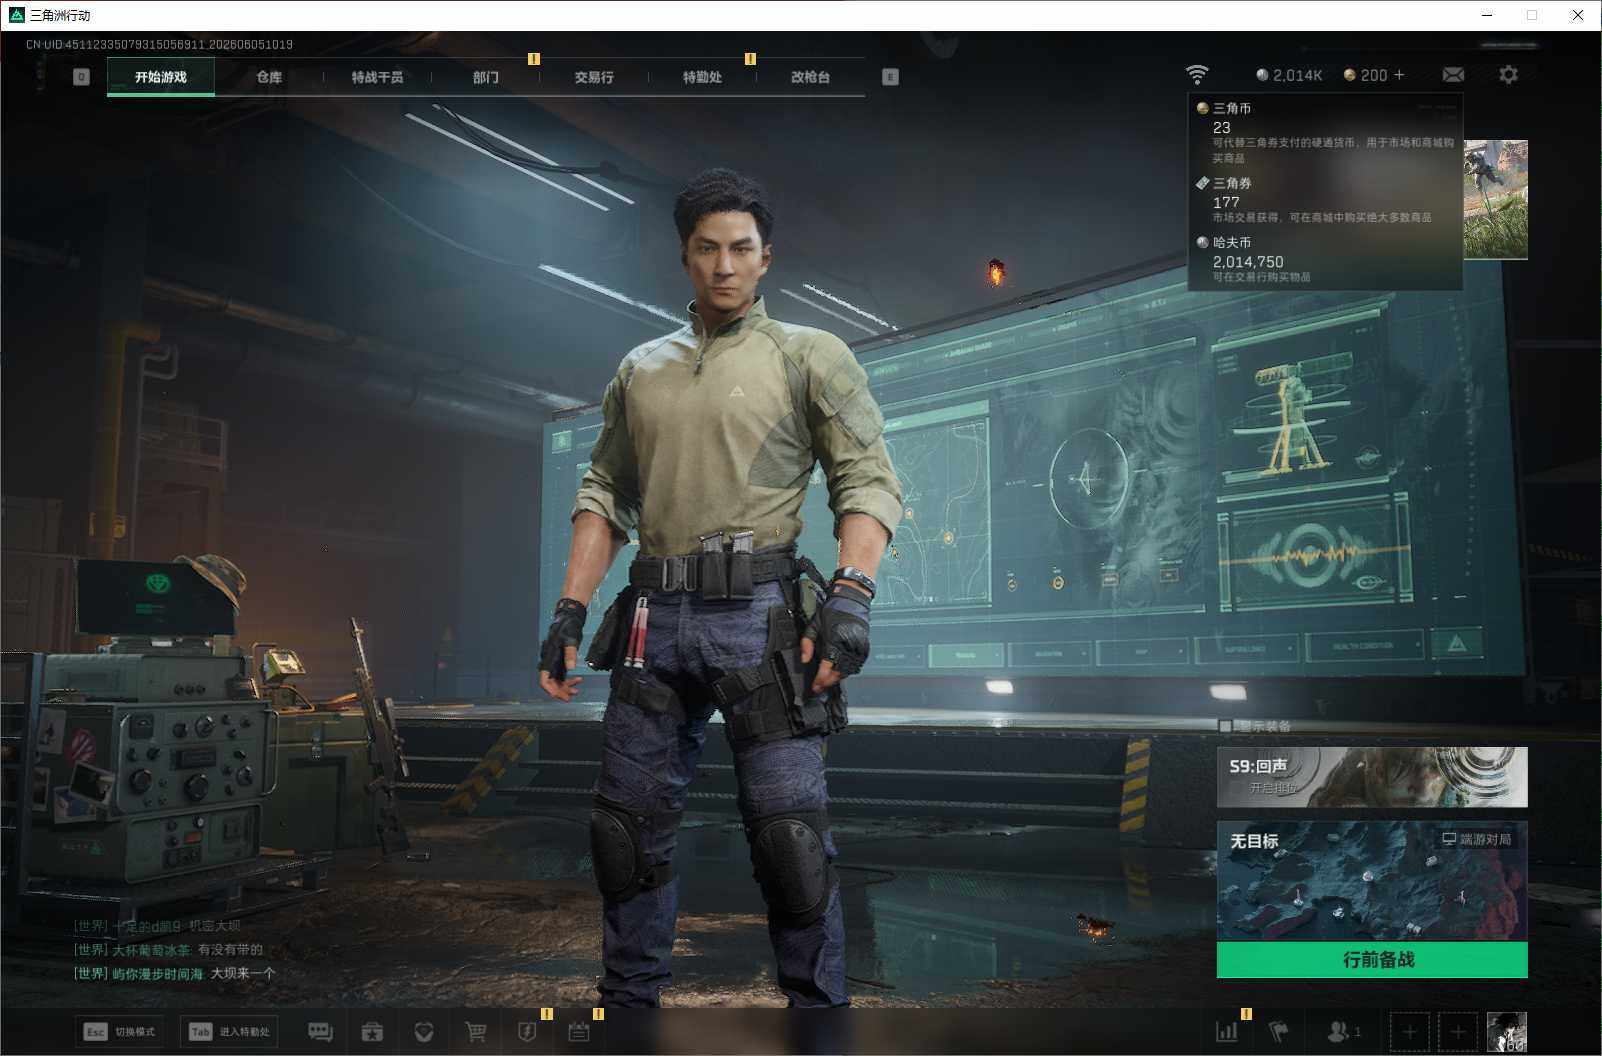
Task: Open the settings gear icon
Action: 1508,75
